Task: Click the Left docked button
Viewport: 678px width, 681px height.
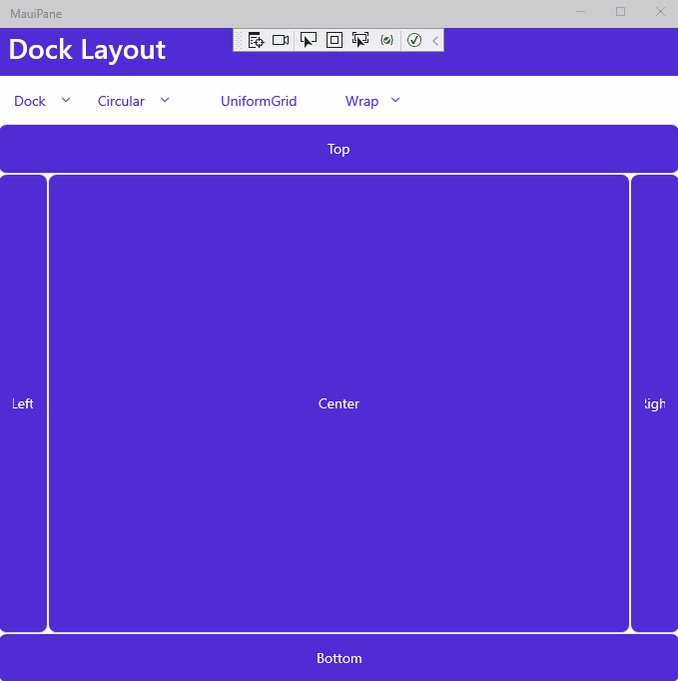Action: 23,403
